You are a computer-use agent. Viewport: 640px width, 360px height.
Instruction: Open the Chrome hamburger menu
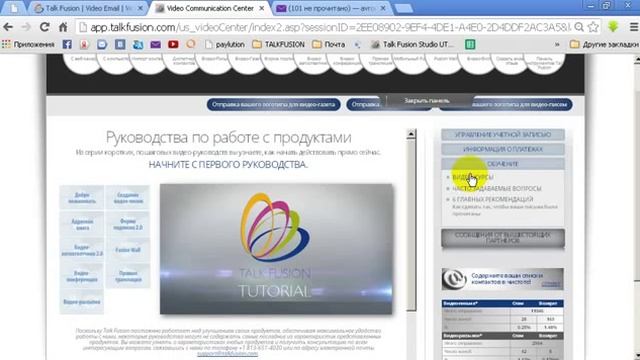tap(634, 27)
